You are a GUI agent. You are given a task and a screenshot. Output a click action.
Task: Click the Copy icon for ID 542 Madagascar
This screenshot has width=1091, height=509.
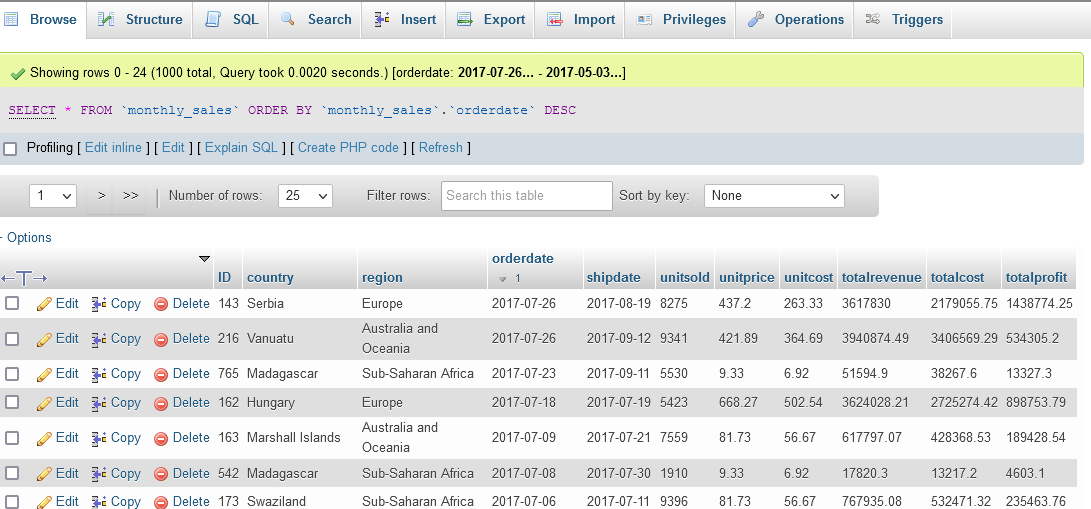pyautogui.click(x=99, y=474)
